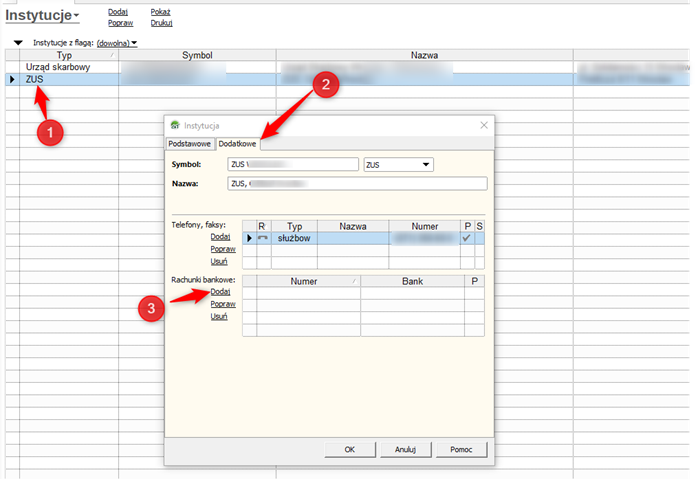This screenshot has width=698, height=479.
Task: Click Popraw under Telefony, faksy
Action: coord(223,249)
